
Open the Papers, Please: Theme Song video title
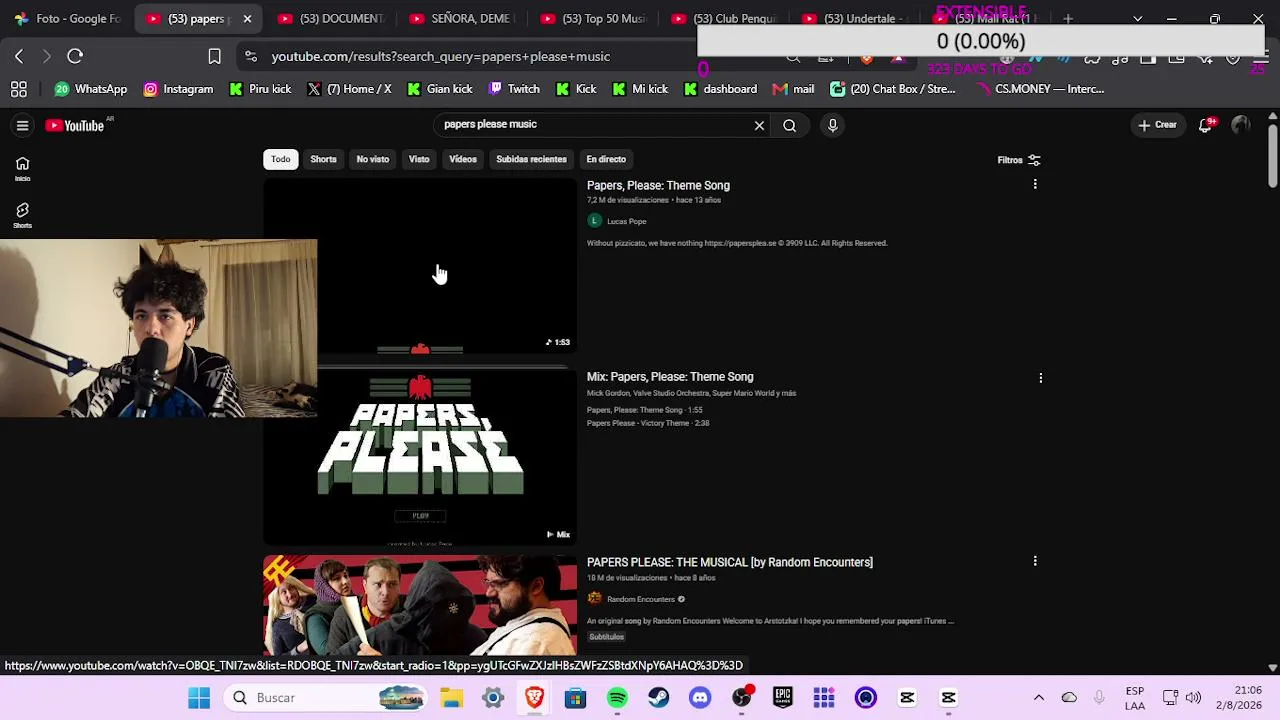point(658,186)
